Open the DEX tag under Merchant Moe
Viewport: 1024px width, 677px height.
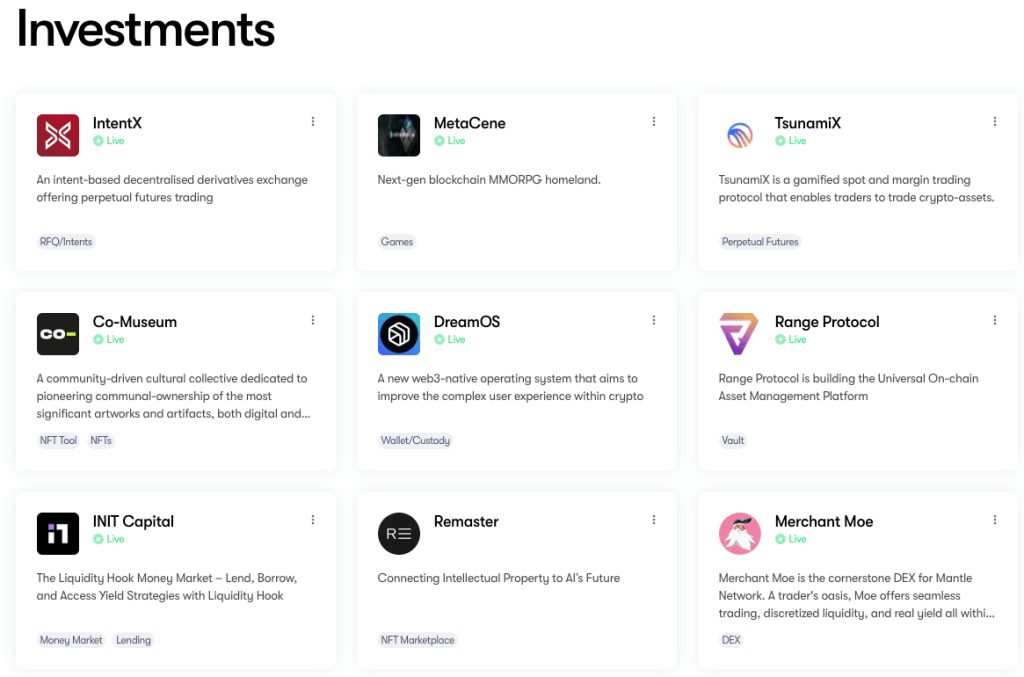click(x=731, y=640)
